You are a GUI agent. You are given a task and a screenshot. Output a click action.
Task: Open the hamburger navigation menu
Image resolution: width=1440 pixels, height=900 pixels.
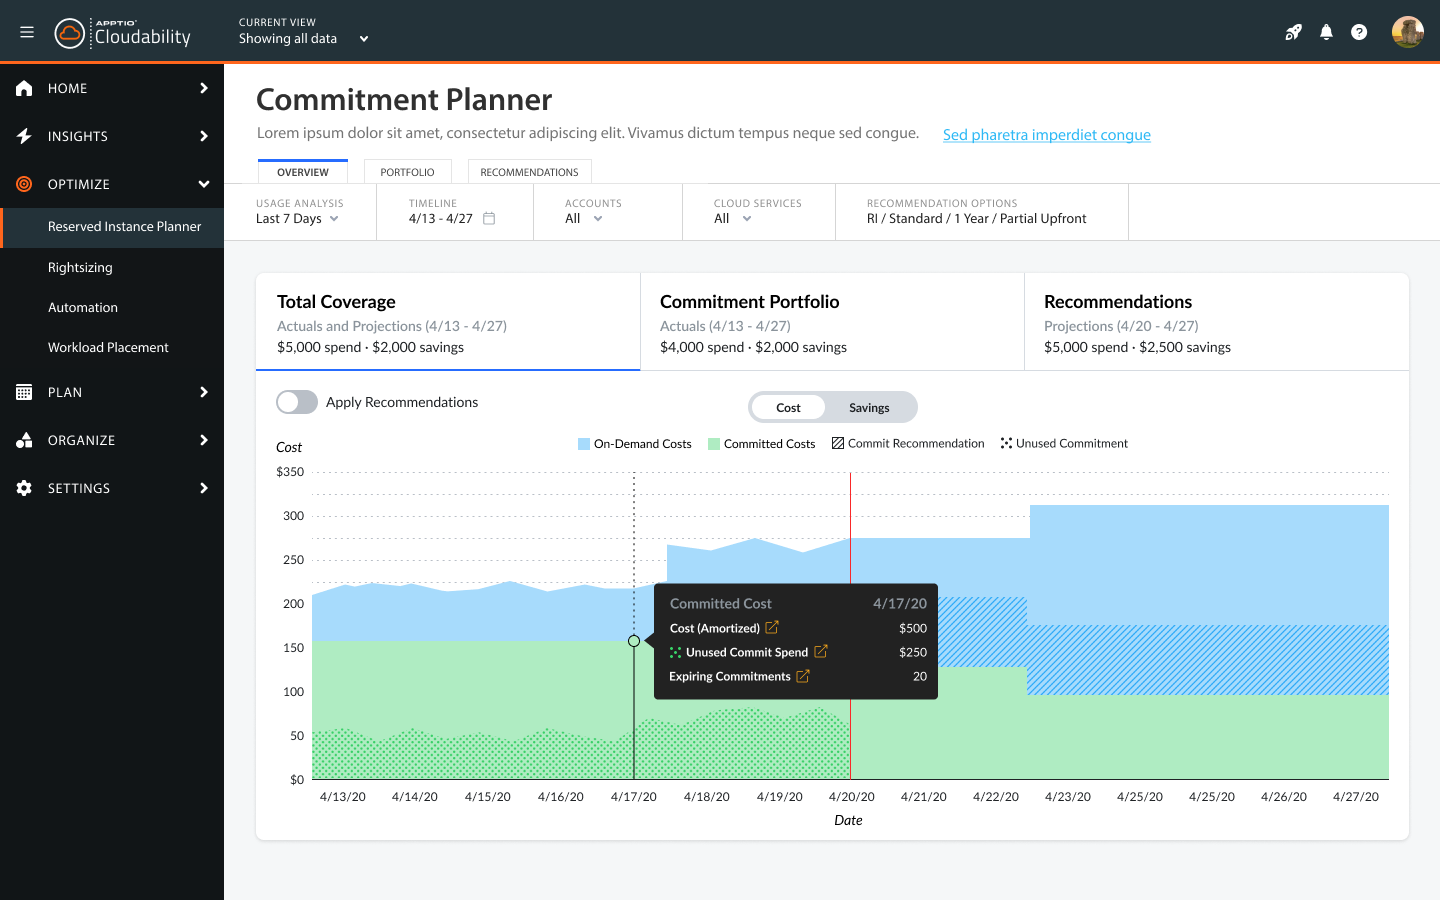tap(27, 32)
